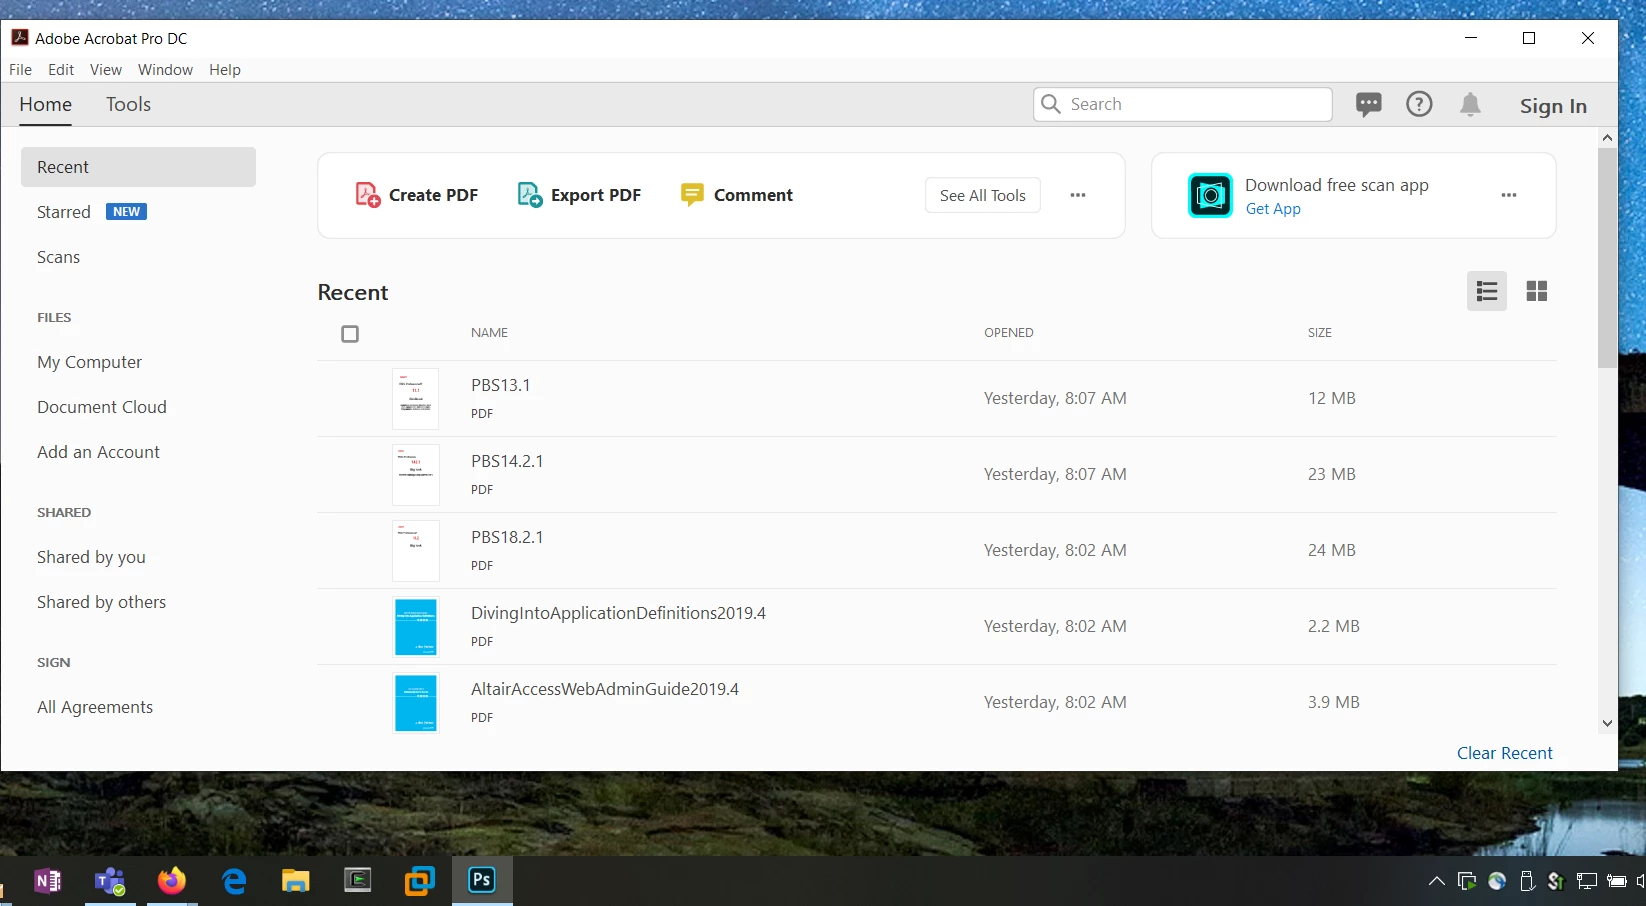Open Document Cloud files
The width and height of the screenshot is (1646, 906).
pos(102,407)
